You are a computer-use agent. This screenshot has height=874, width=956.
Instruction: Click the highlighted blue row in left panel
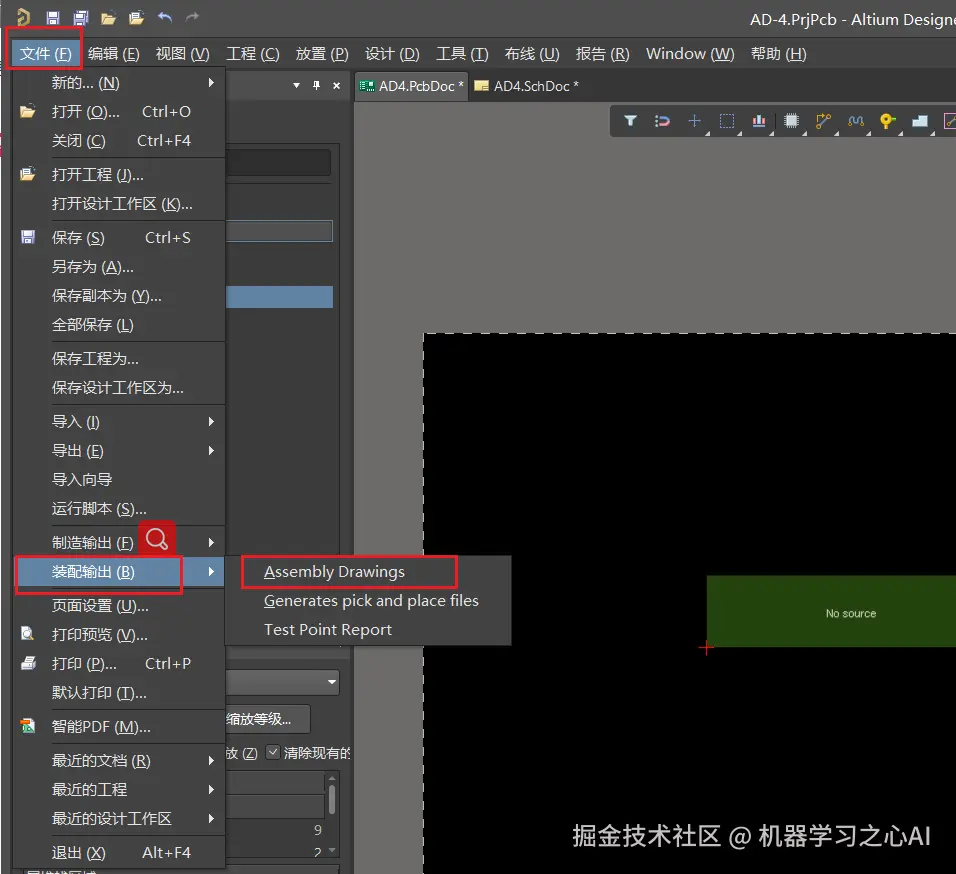point(279,297)
